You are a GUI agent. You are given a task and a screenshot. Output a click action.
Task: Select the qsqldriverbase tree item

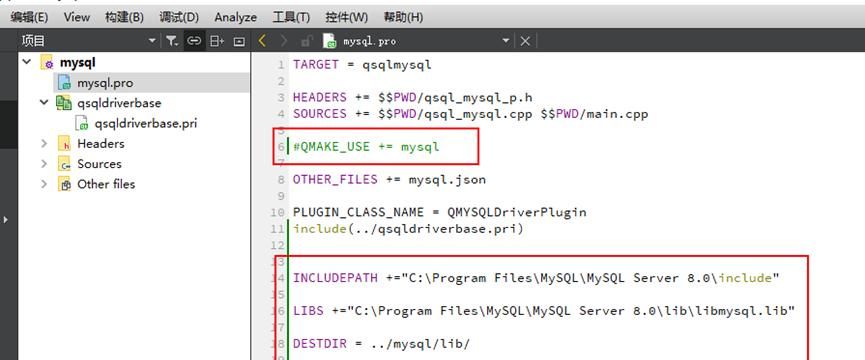coord(119,103)
